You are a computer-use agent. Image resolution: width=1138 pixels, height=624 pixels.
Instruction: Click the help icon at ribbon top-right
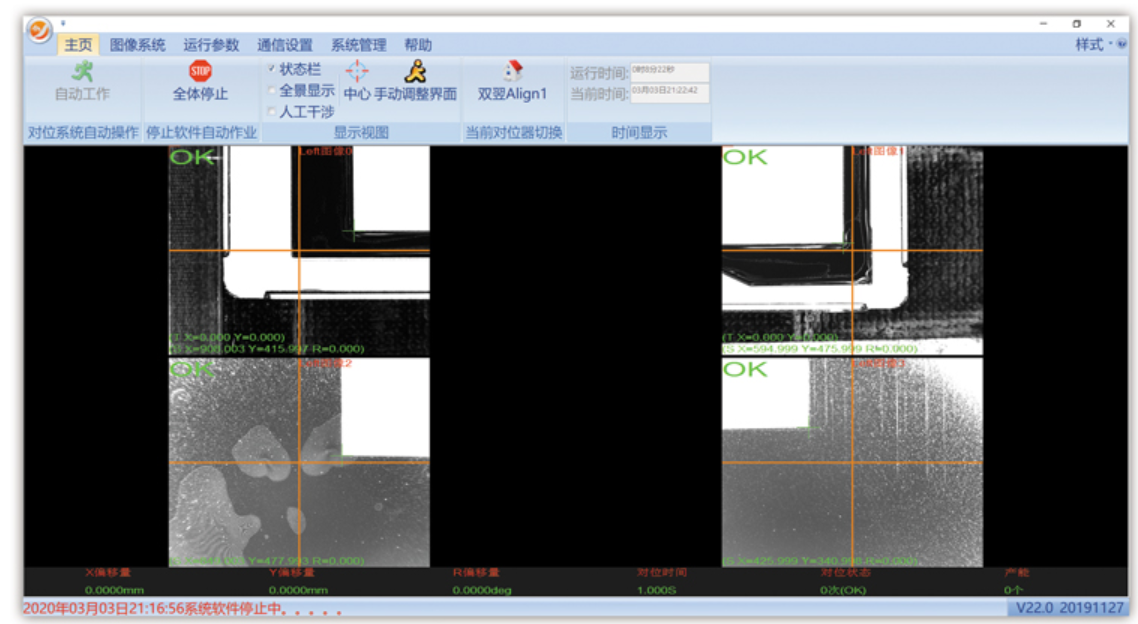(x=1122, y=45)
